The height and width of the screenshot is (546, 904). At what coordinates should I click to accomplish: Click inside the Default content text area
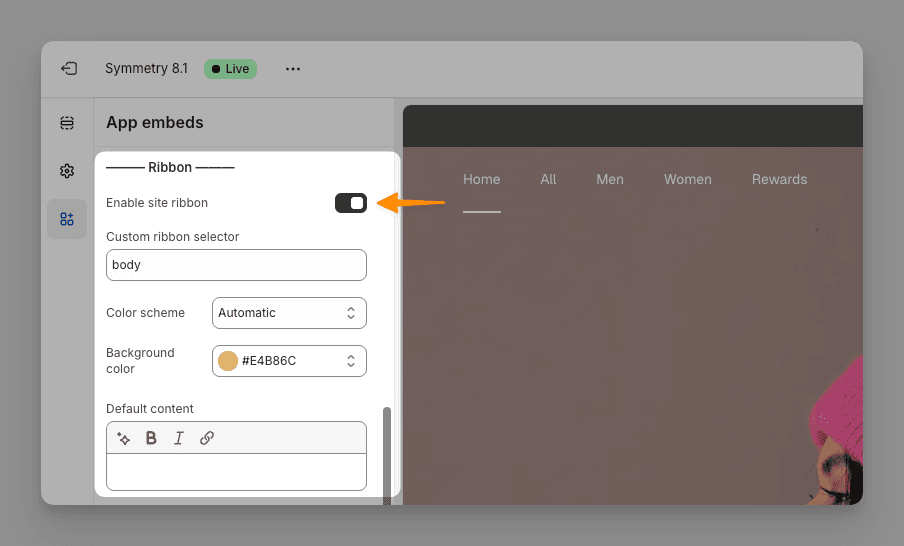pyautogui.click(x=236, y=472)
